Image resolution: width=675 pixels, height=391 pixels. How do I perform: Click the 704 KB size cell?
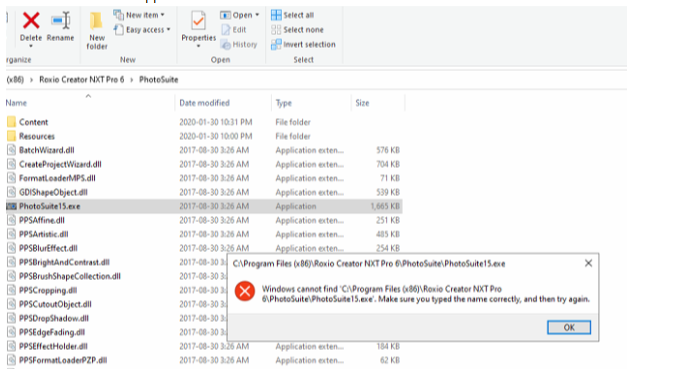388,164
